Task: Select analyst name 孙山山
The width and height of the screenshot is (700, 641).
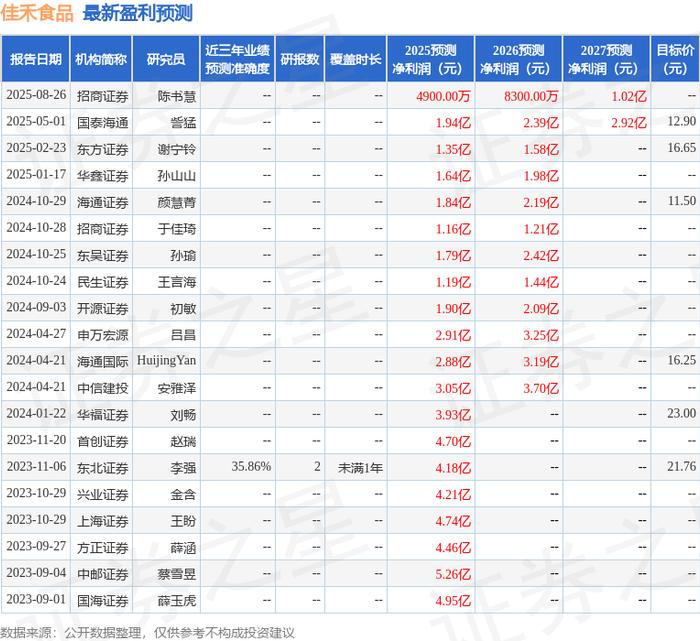Action: click(177, 175)
